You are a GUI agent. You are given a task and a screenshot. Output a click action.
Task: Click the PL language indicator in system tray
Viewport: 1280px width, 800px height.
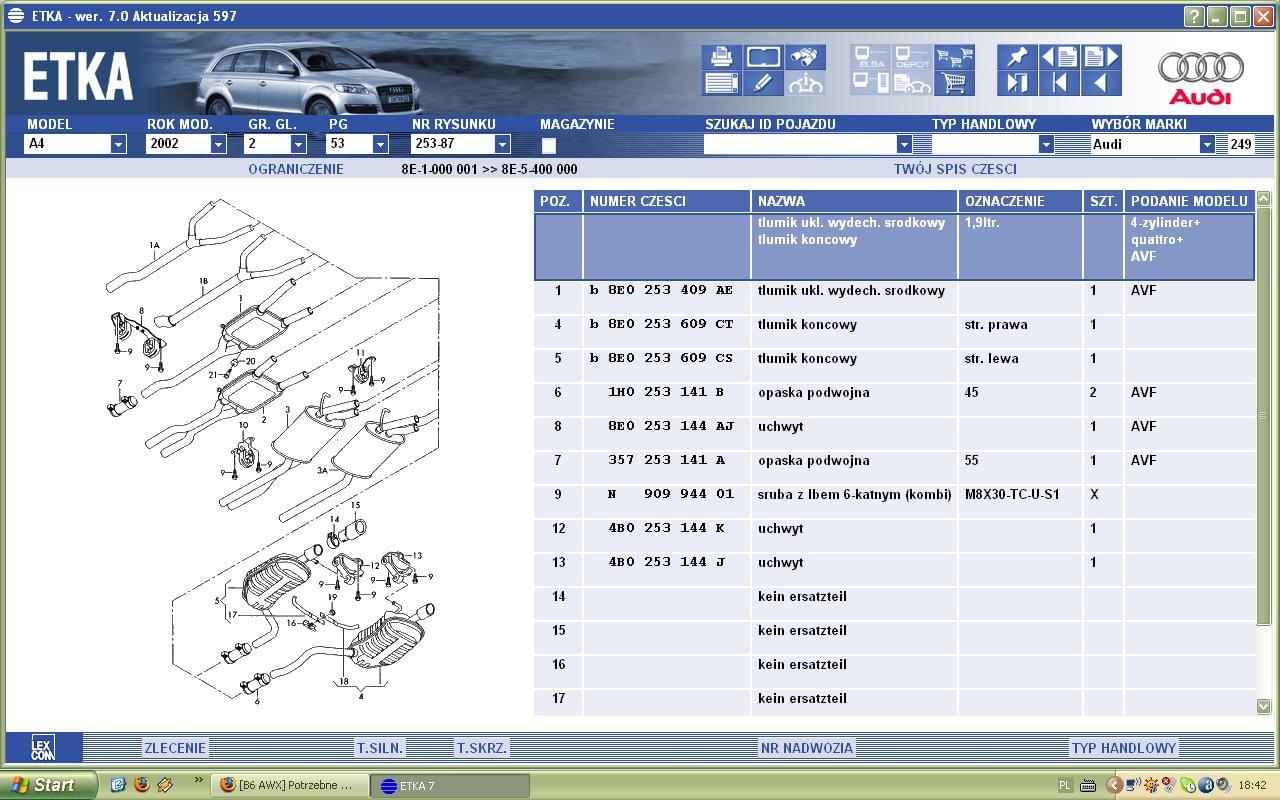(1065, 785)
